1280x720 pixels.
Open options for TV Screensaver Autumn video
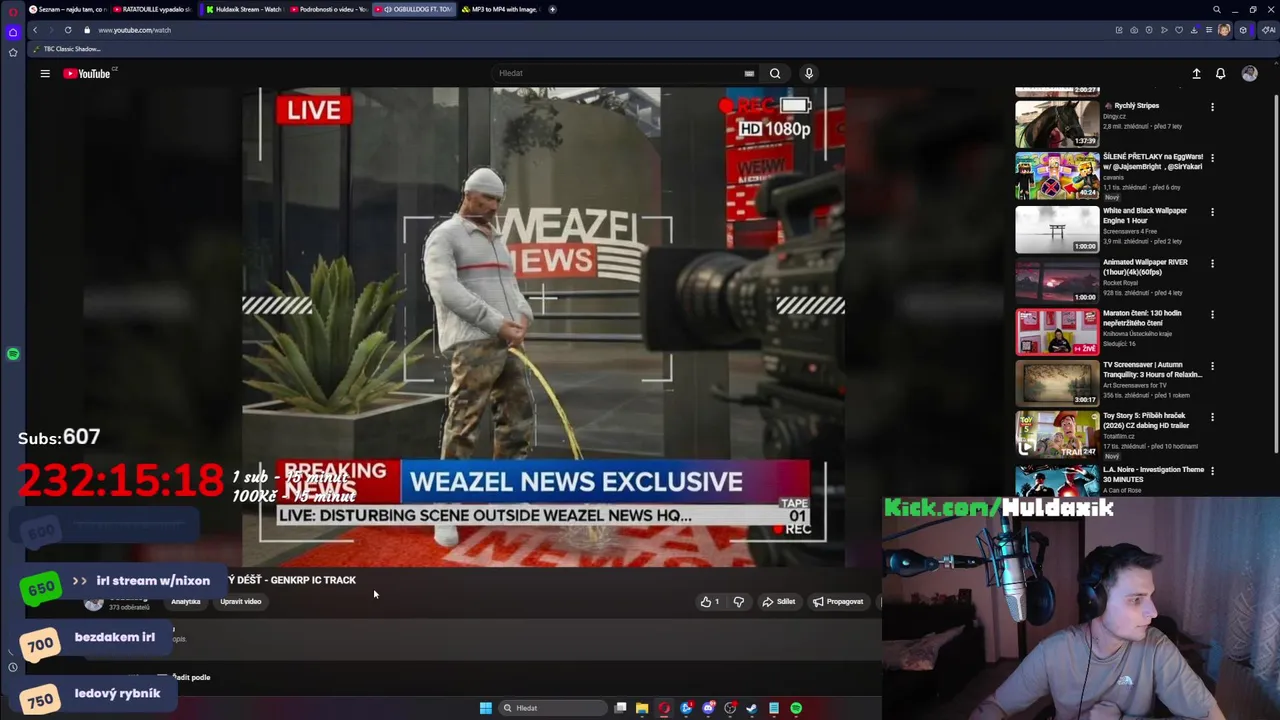[1212, 366]
